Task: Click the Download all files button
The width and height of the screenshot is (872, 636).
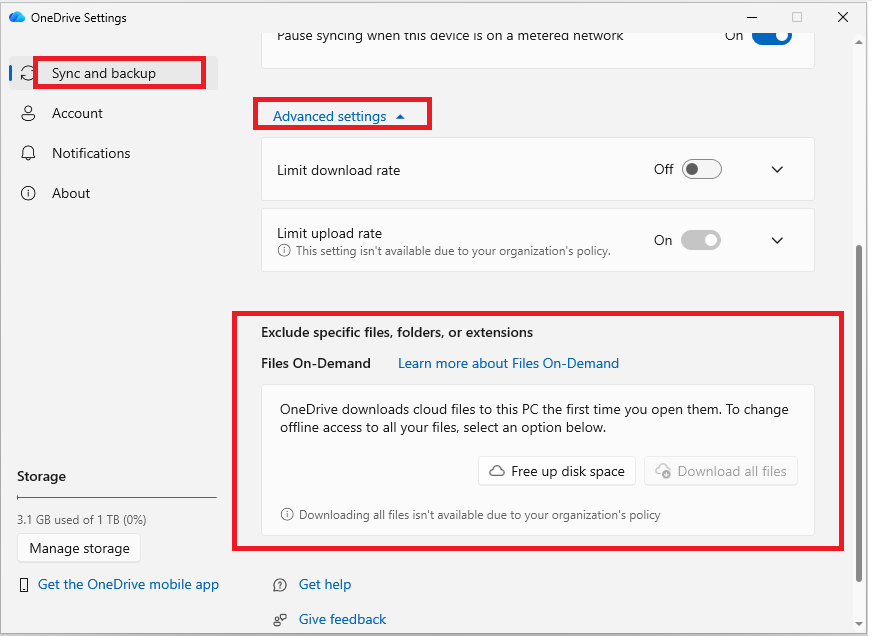Action: tap(721, 471)
